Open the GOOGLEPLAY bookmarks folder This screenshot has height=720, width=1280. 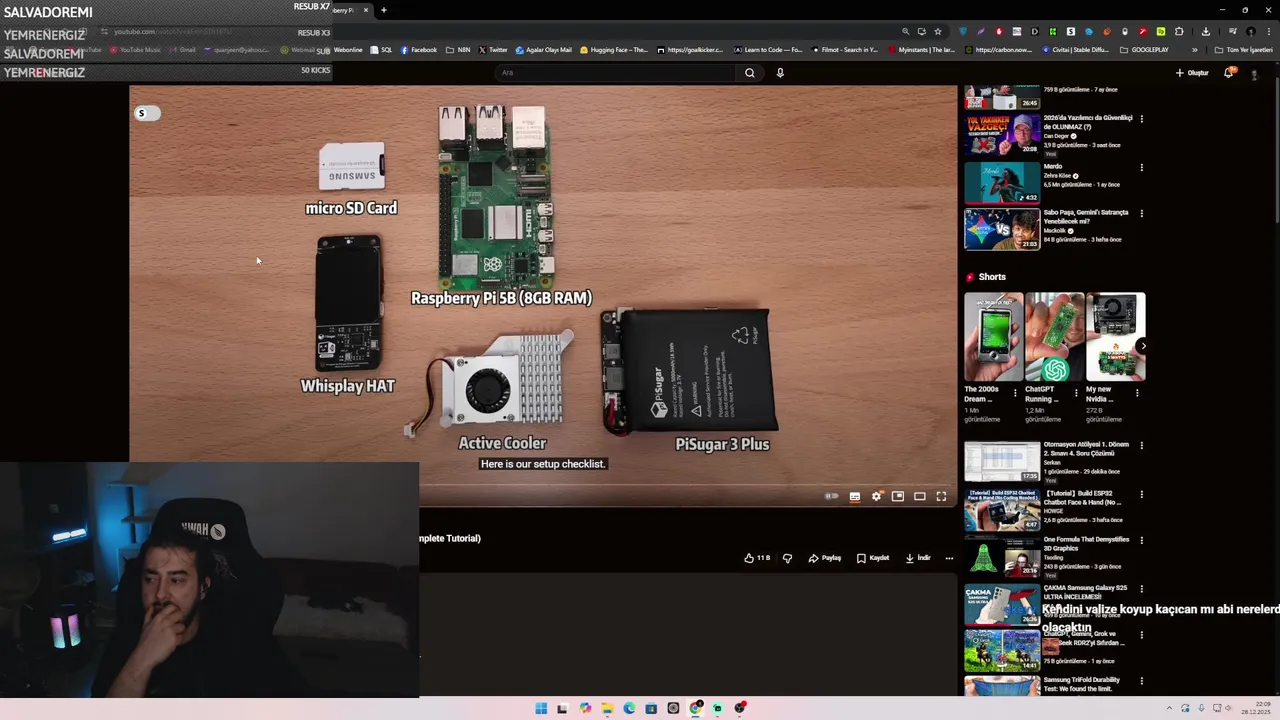pos(1144,49)
